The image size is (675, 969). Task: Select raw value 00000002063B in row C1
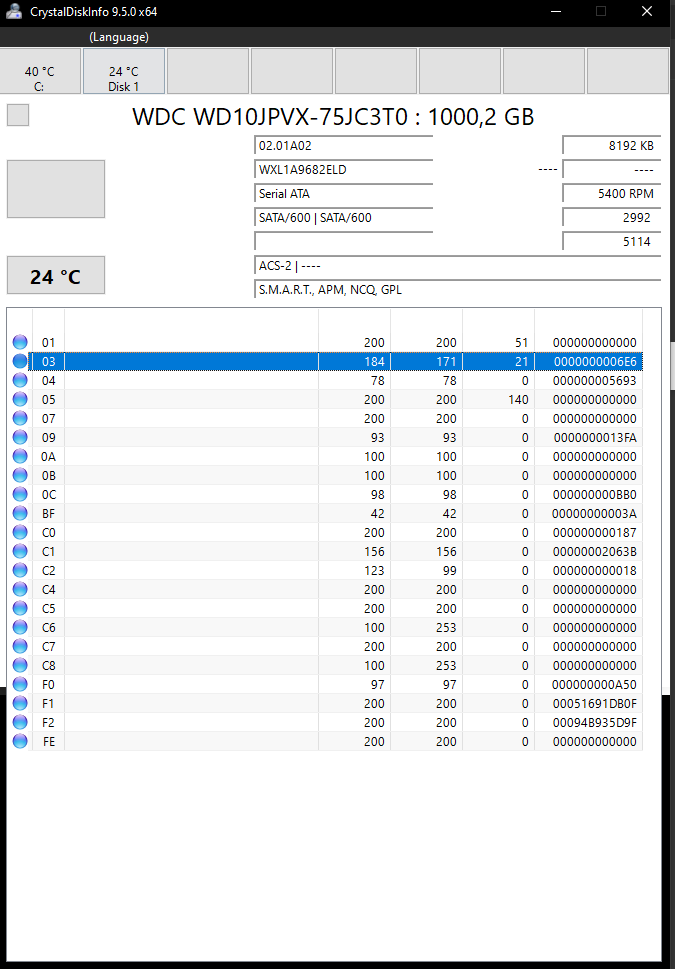tap(595, 551)
